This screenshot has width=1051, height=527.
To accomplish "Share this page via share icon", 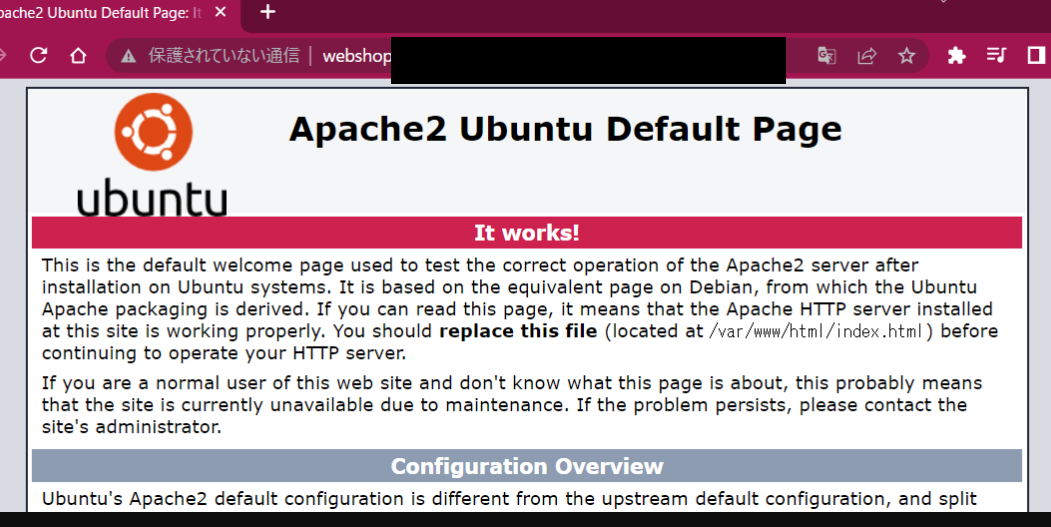I will (867, 55).
